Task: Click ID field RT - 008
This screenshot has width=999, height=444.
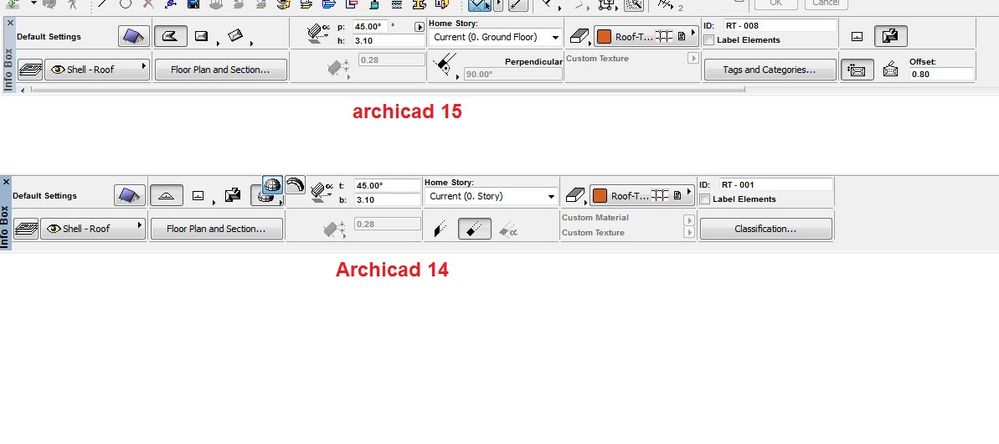Action: (780, 26)
